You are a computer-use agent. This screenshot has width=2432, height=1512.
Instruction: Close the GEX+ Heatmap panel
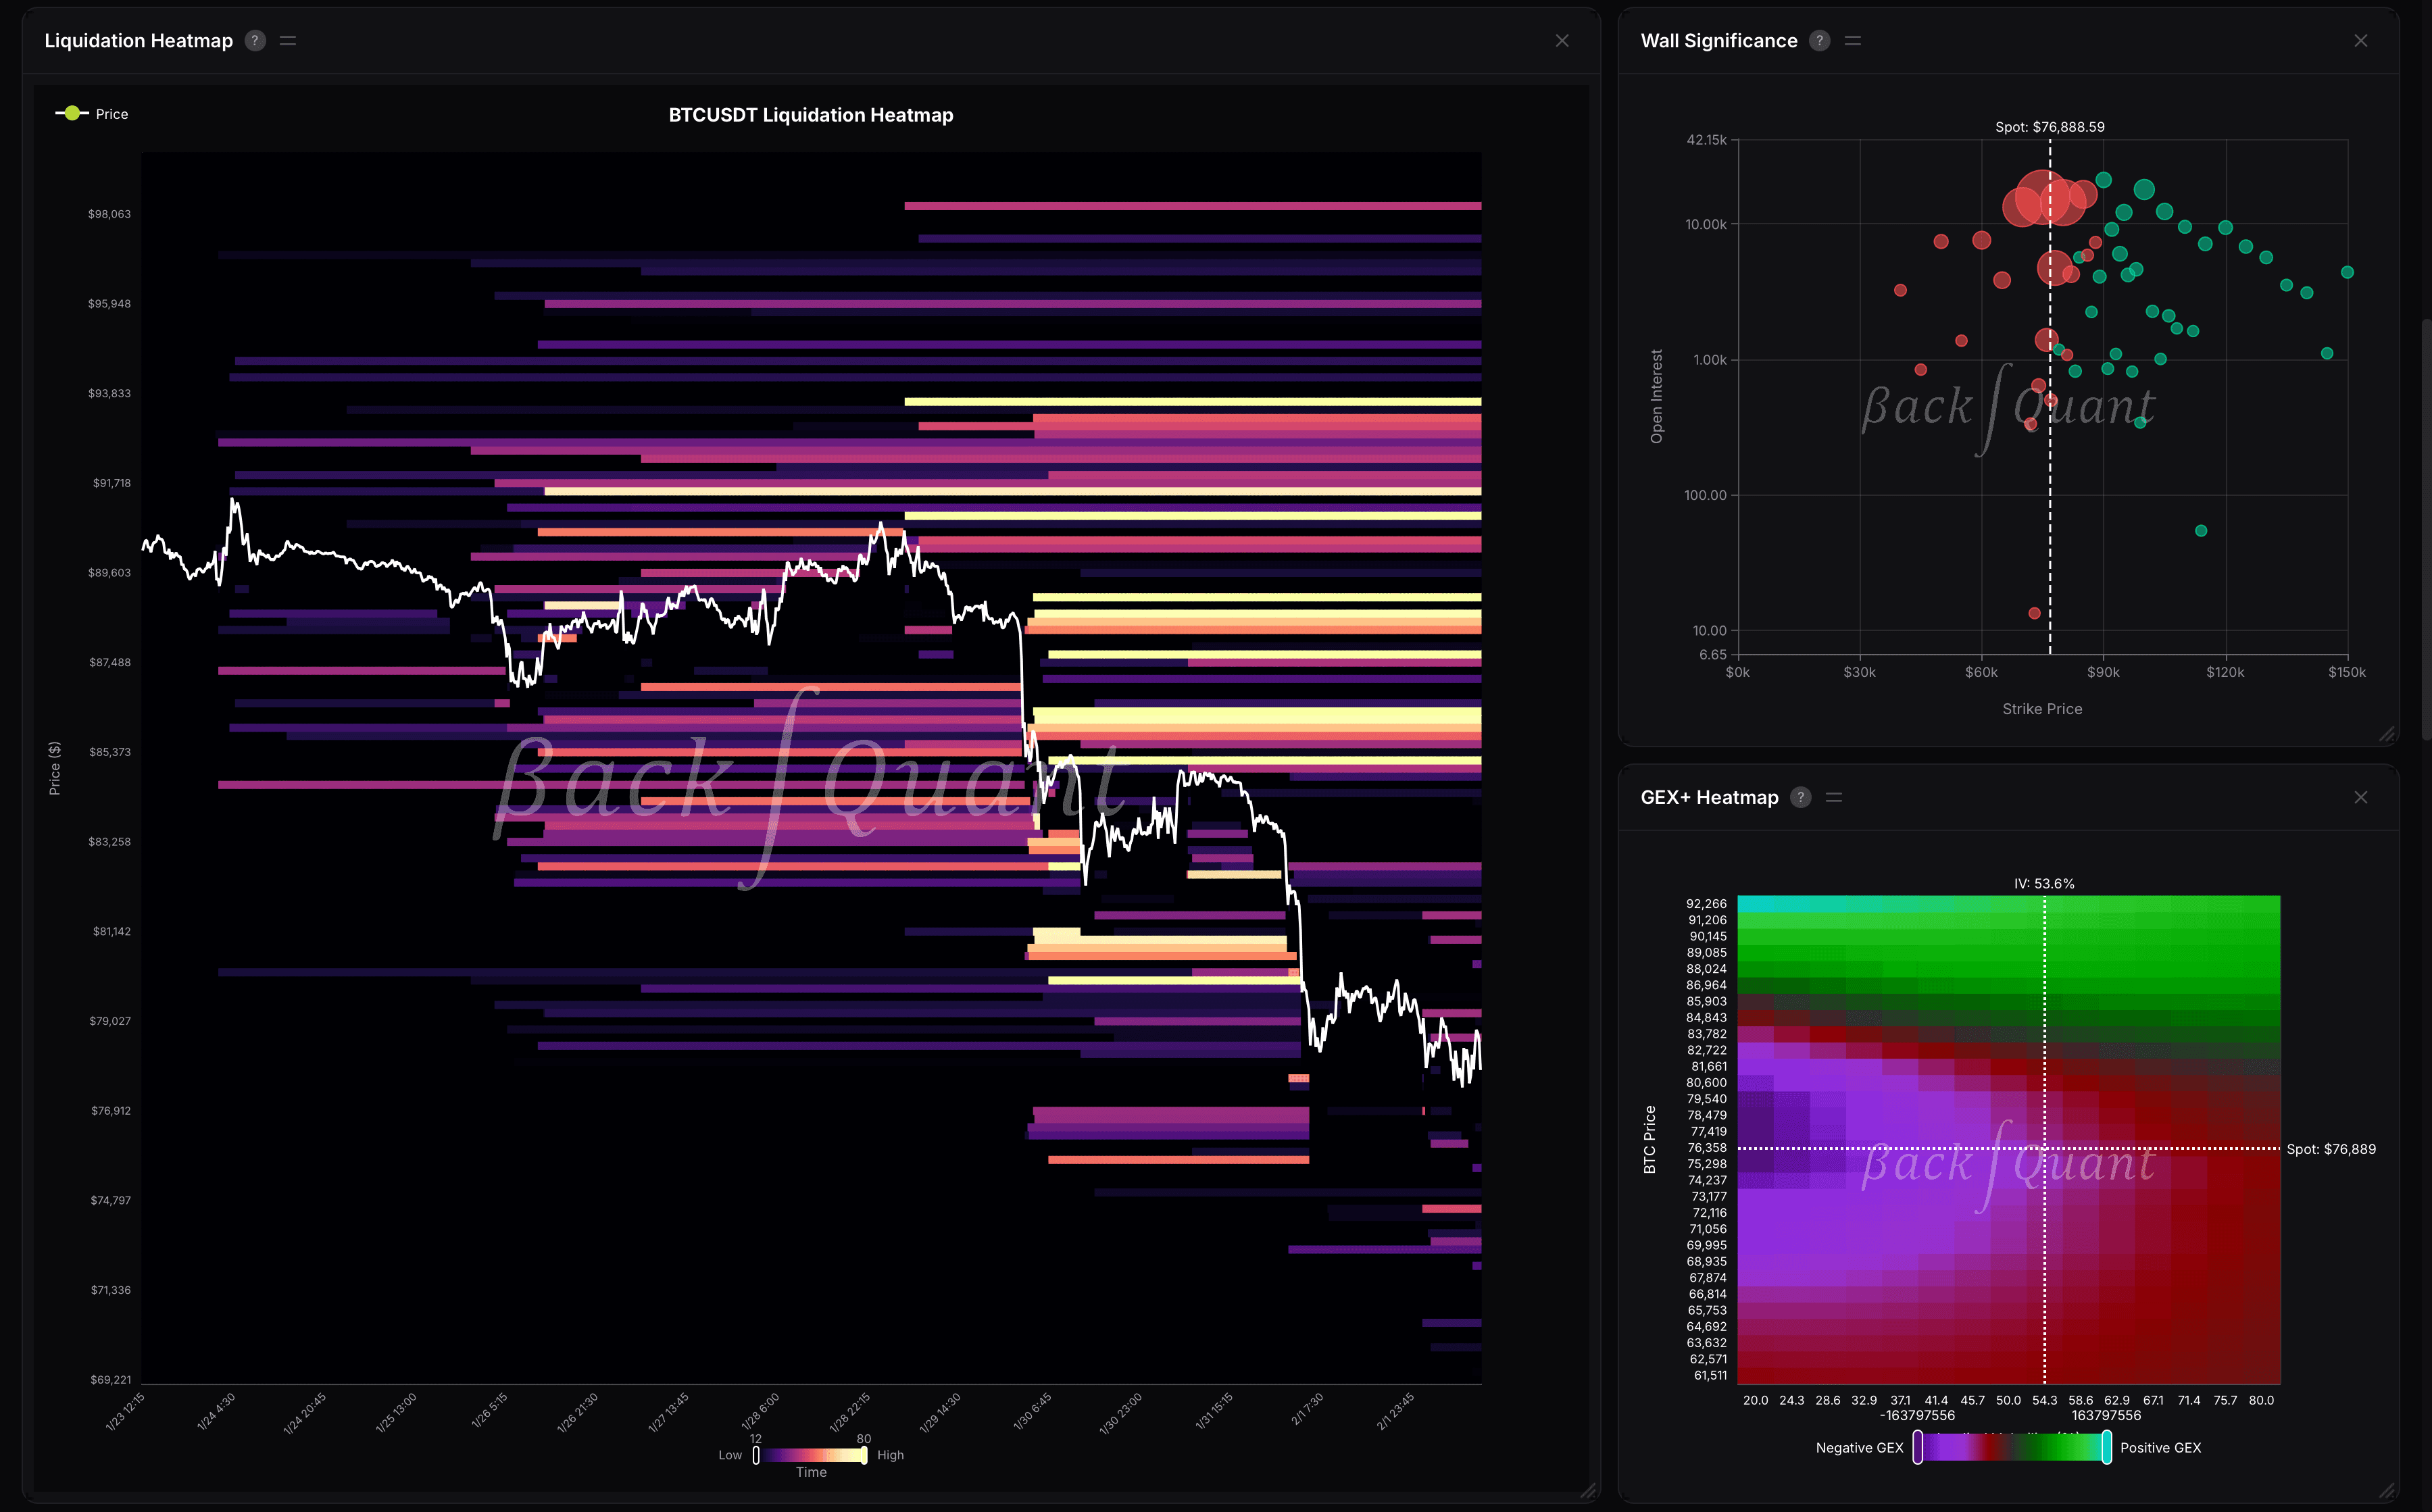[2361, 797]
